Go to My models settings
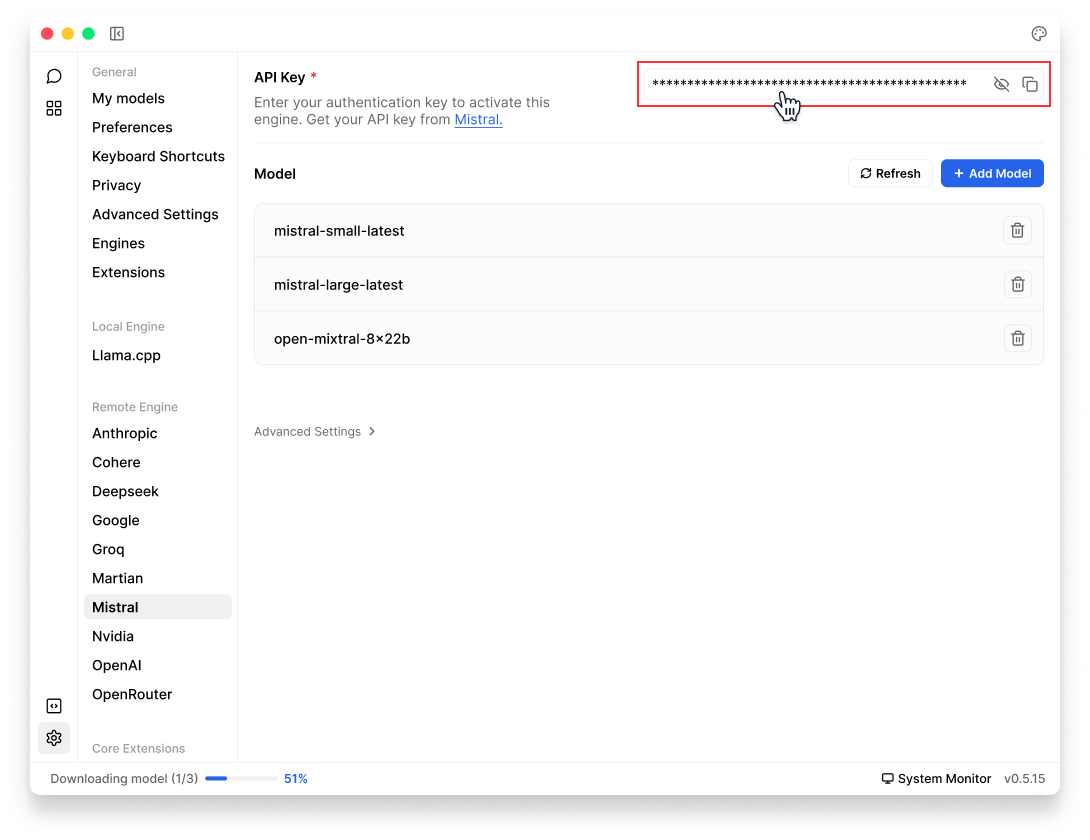Screen dimensions: 1090x840 tap(129, 98)
